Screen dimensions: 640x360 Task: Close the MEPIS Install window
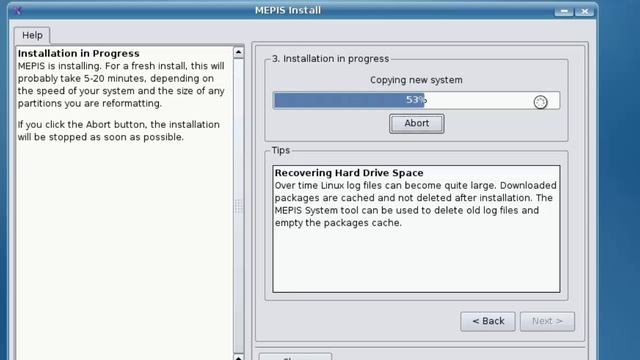click(584, 11)
